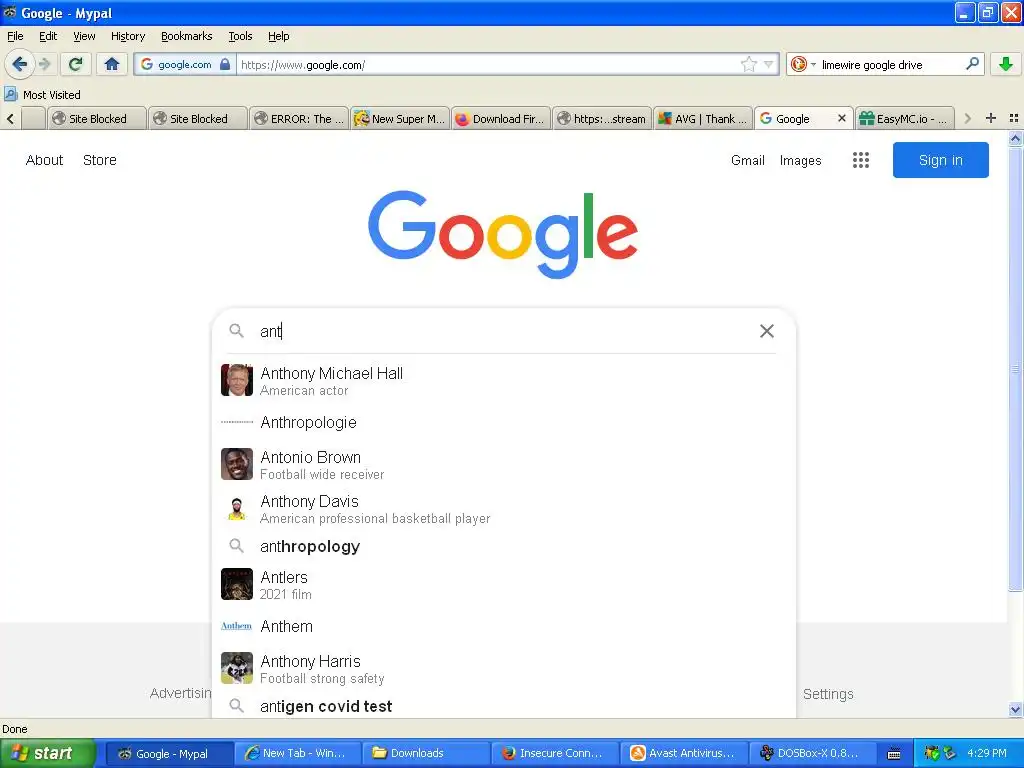Click the page vertical scrollbar
1024x768 pixels.
coord(1015,369)
